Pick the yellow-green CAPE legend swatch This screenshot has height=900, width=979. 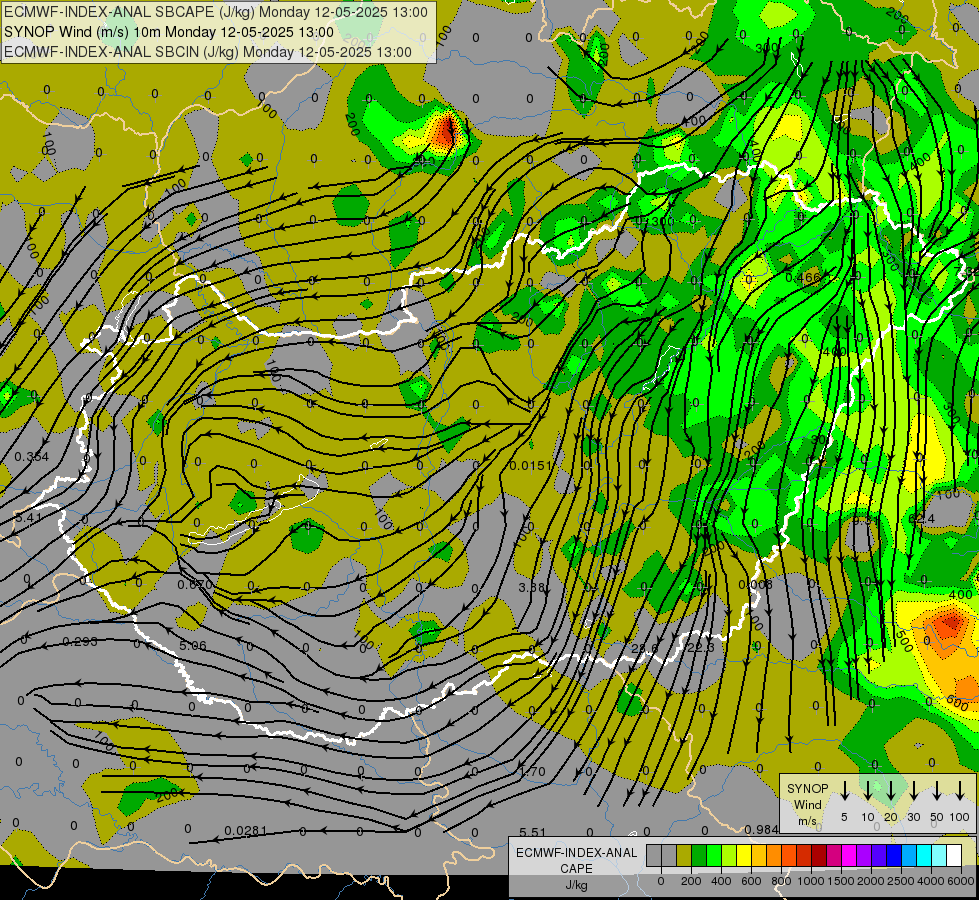(729, 855)
